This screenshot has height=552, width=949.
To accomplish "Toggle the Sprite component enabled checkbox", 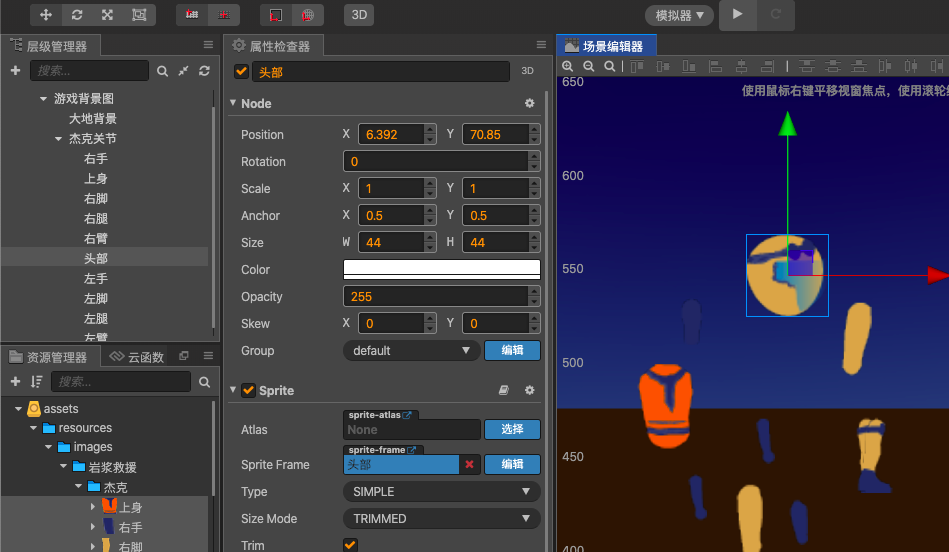I will [249, 390].
